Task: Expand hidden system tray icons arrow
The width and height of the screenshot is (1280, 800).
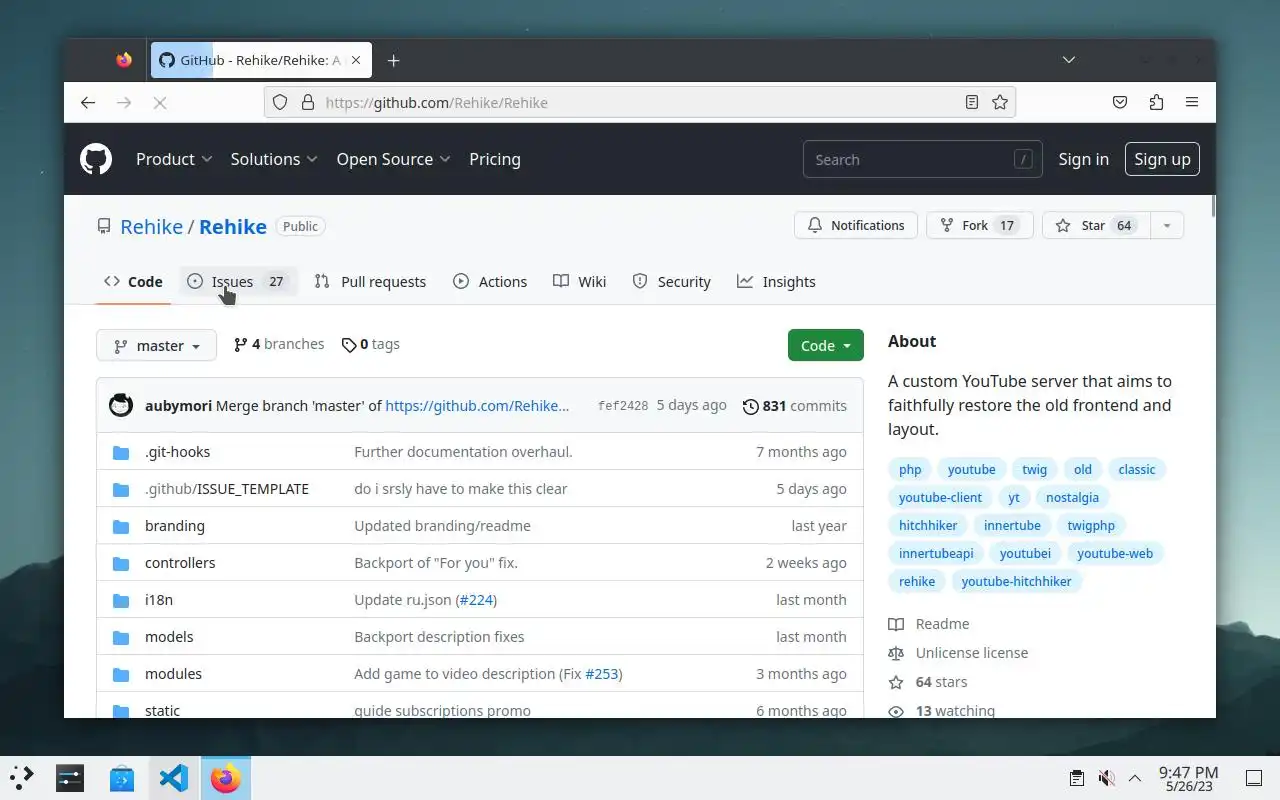Action: click(1135, 778)
